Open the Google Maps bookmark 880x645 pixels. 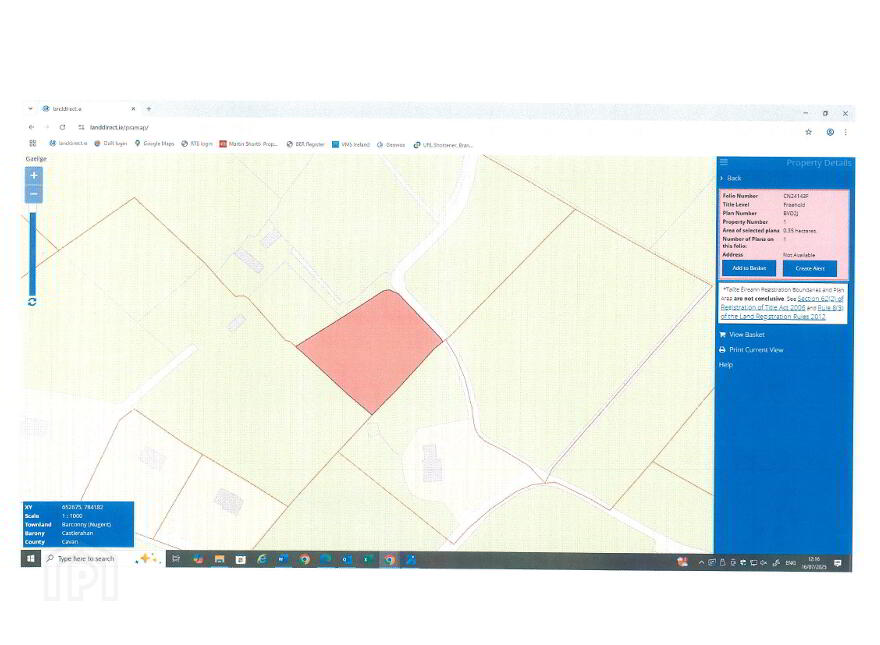(154, 144)
